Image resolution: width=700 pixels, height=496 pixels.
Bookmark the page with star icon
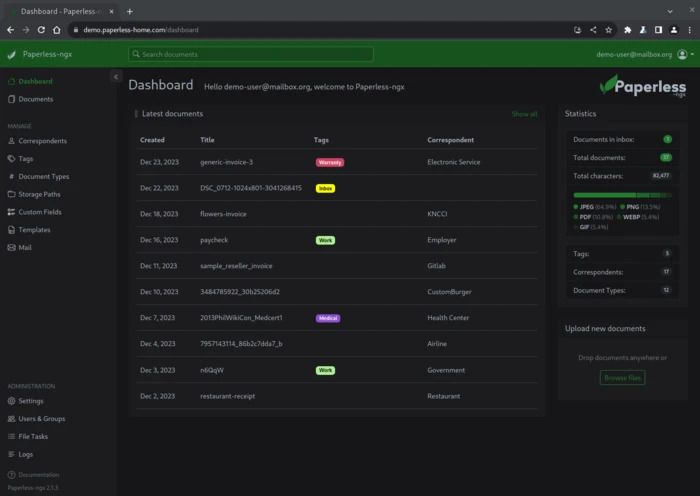[x=608, y=30]
